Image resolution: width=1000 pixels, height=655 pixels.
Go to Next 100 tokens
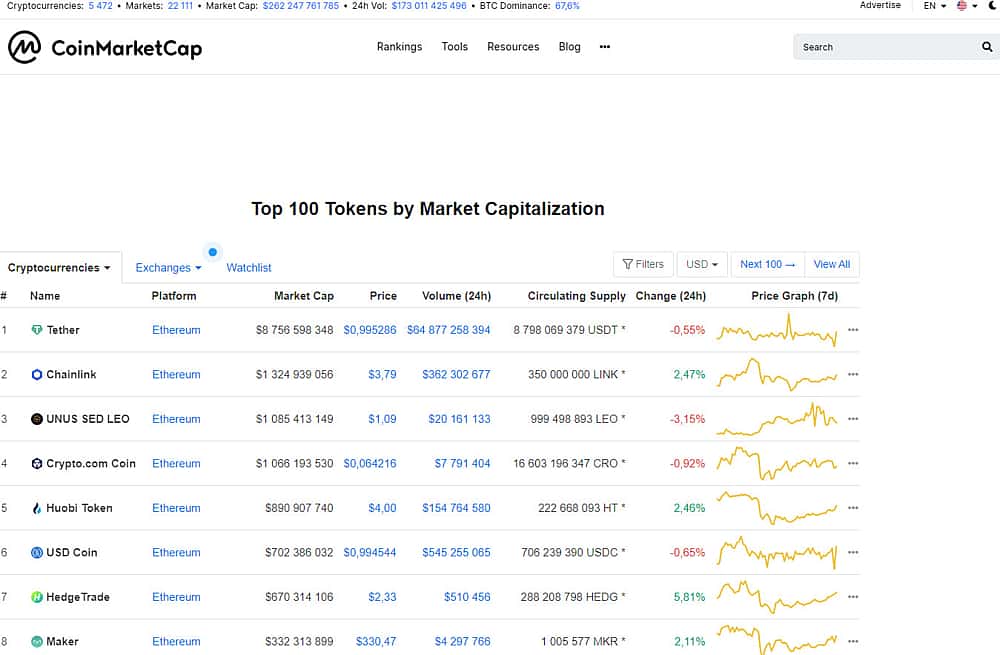click(x=768, y=264)
